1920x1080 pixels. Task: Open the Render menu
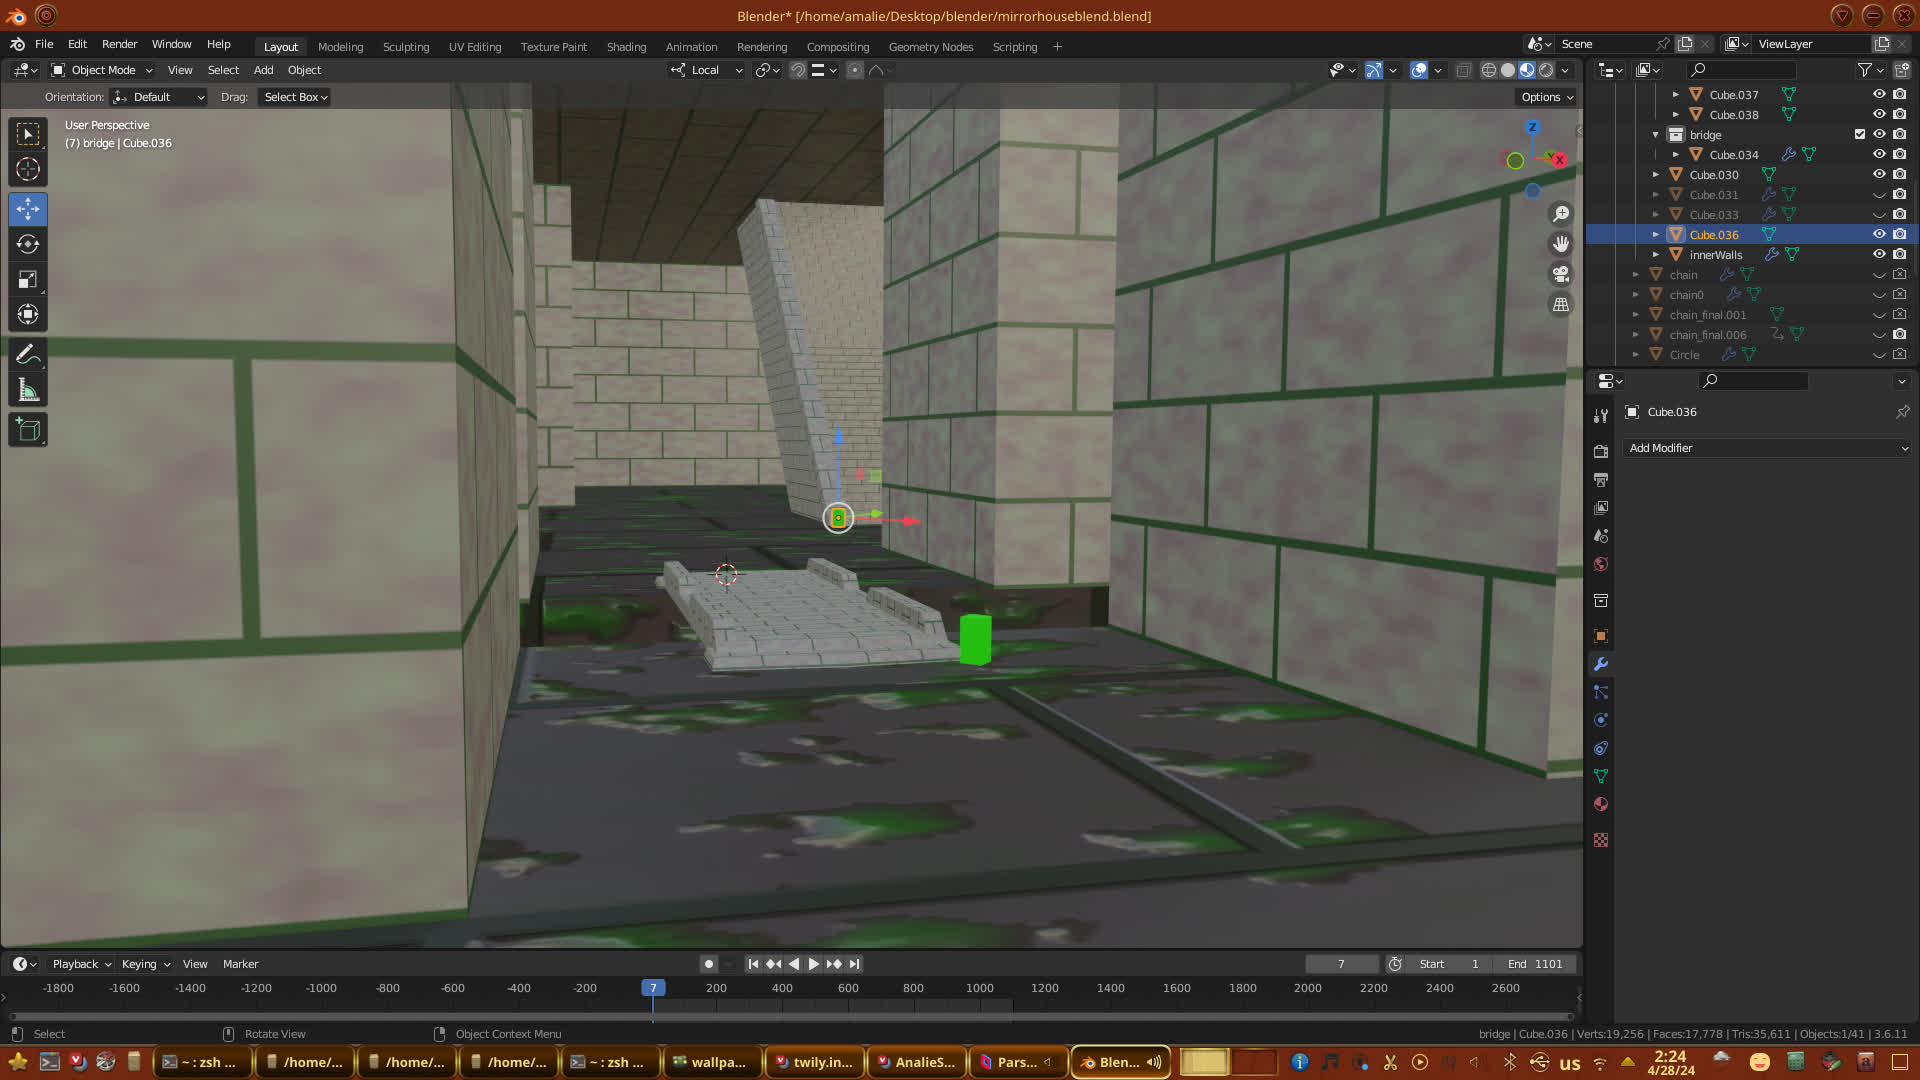click(119, 44)
